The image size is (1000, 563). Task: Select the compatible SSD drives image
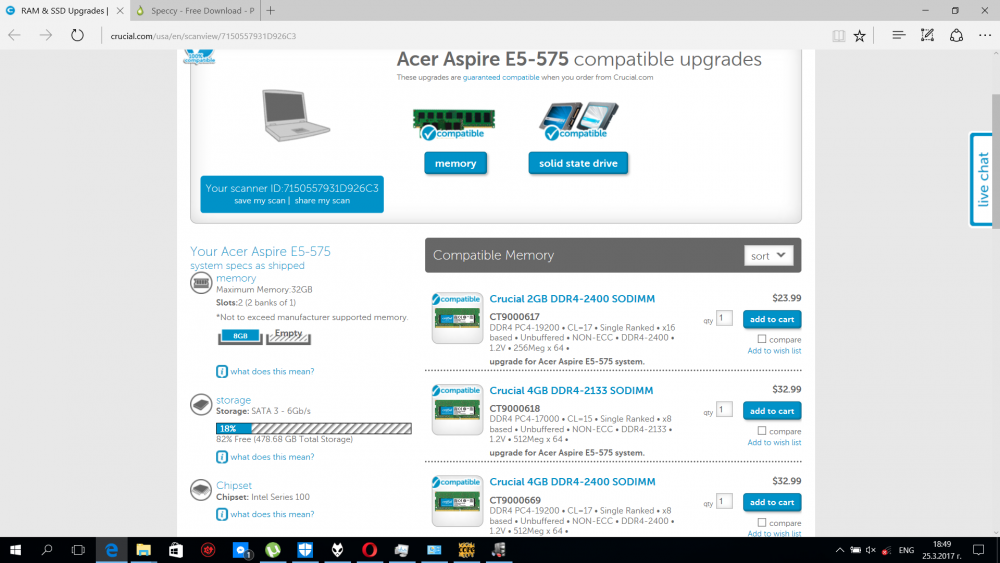(x=578, y=121)
